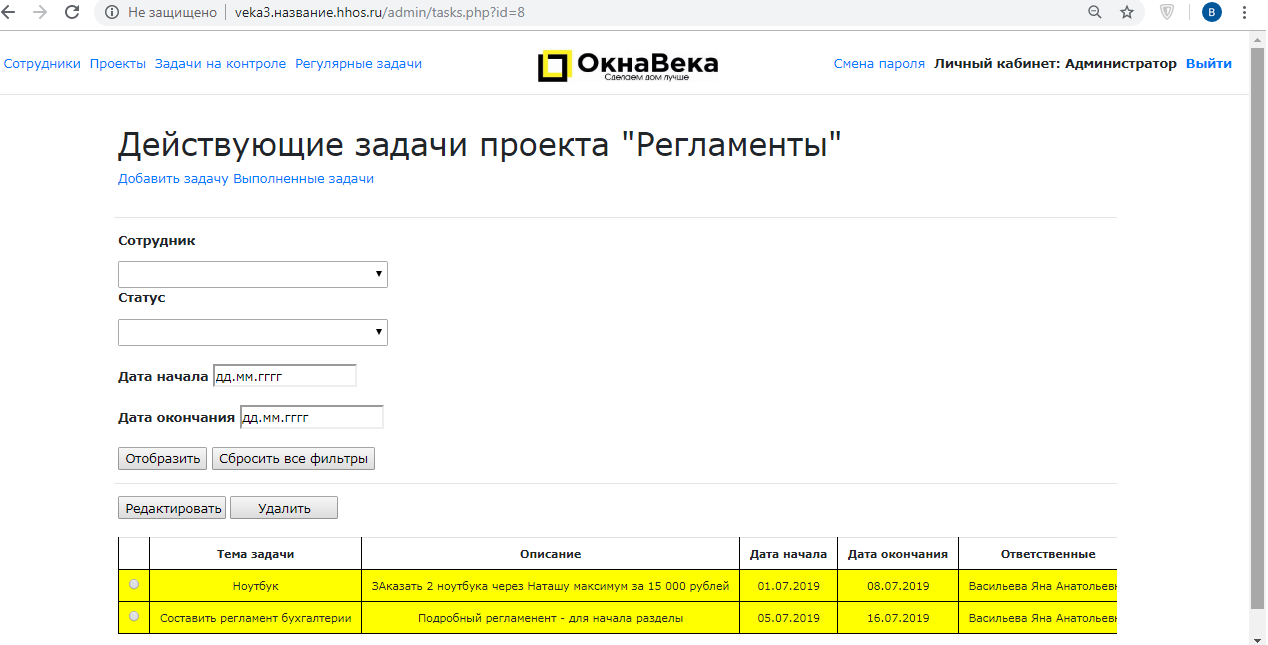Open the Проекты menu item
Screen dimensions: 1268x645
(118, 64)
